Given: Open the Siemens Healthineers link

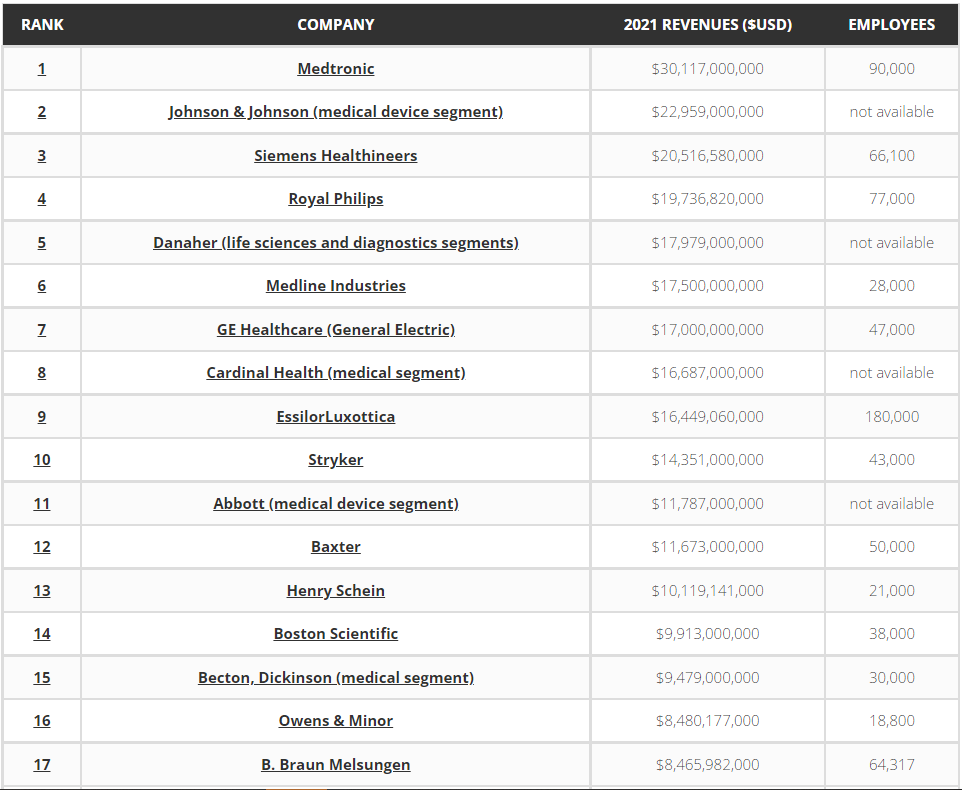Looking at the screenshot, I should [336, 156].
